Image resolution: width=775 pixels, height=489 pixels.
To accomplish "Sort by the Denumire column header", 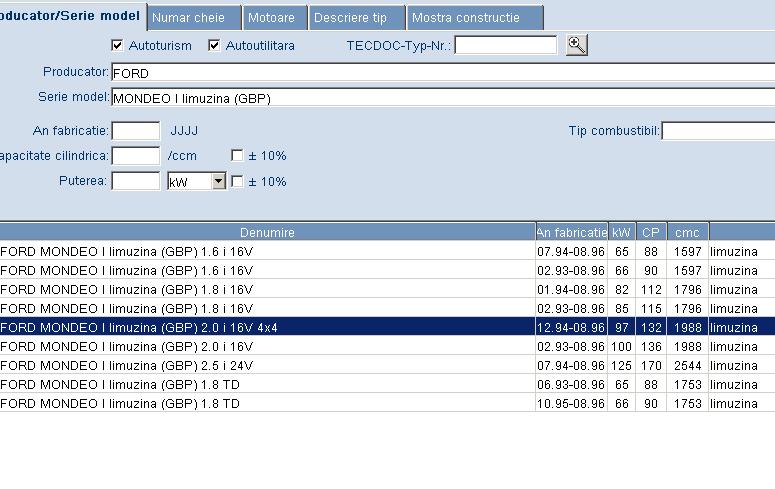I will coord(267,232).
